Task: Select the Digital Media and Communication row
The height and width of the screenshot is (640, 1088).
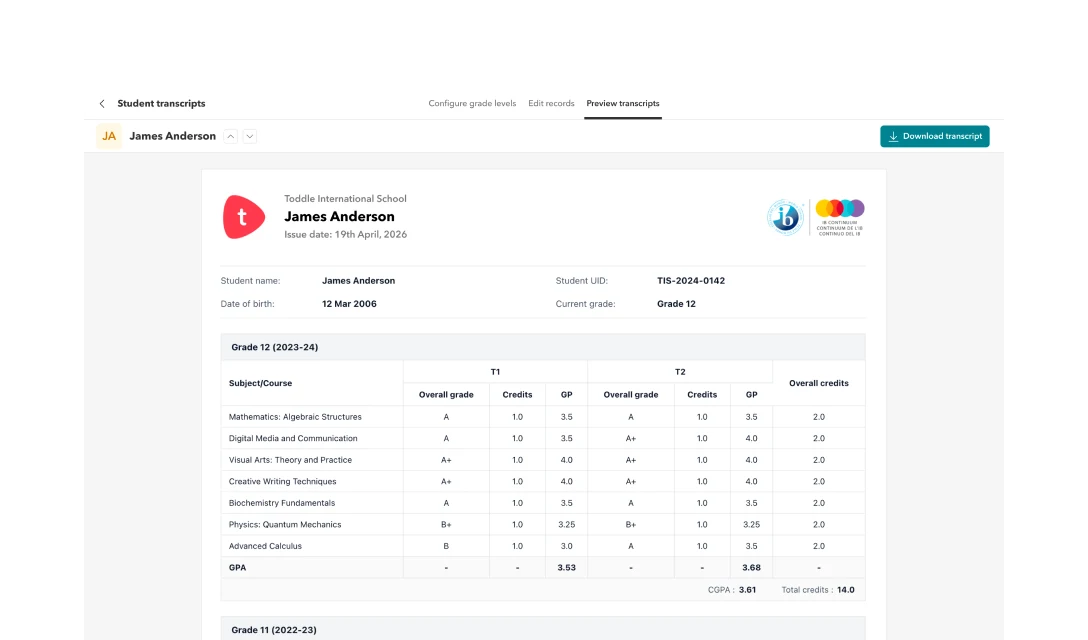Action: 543,438
